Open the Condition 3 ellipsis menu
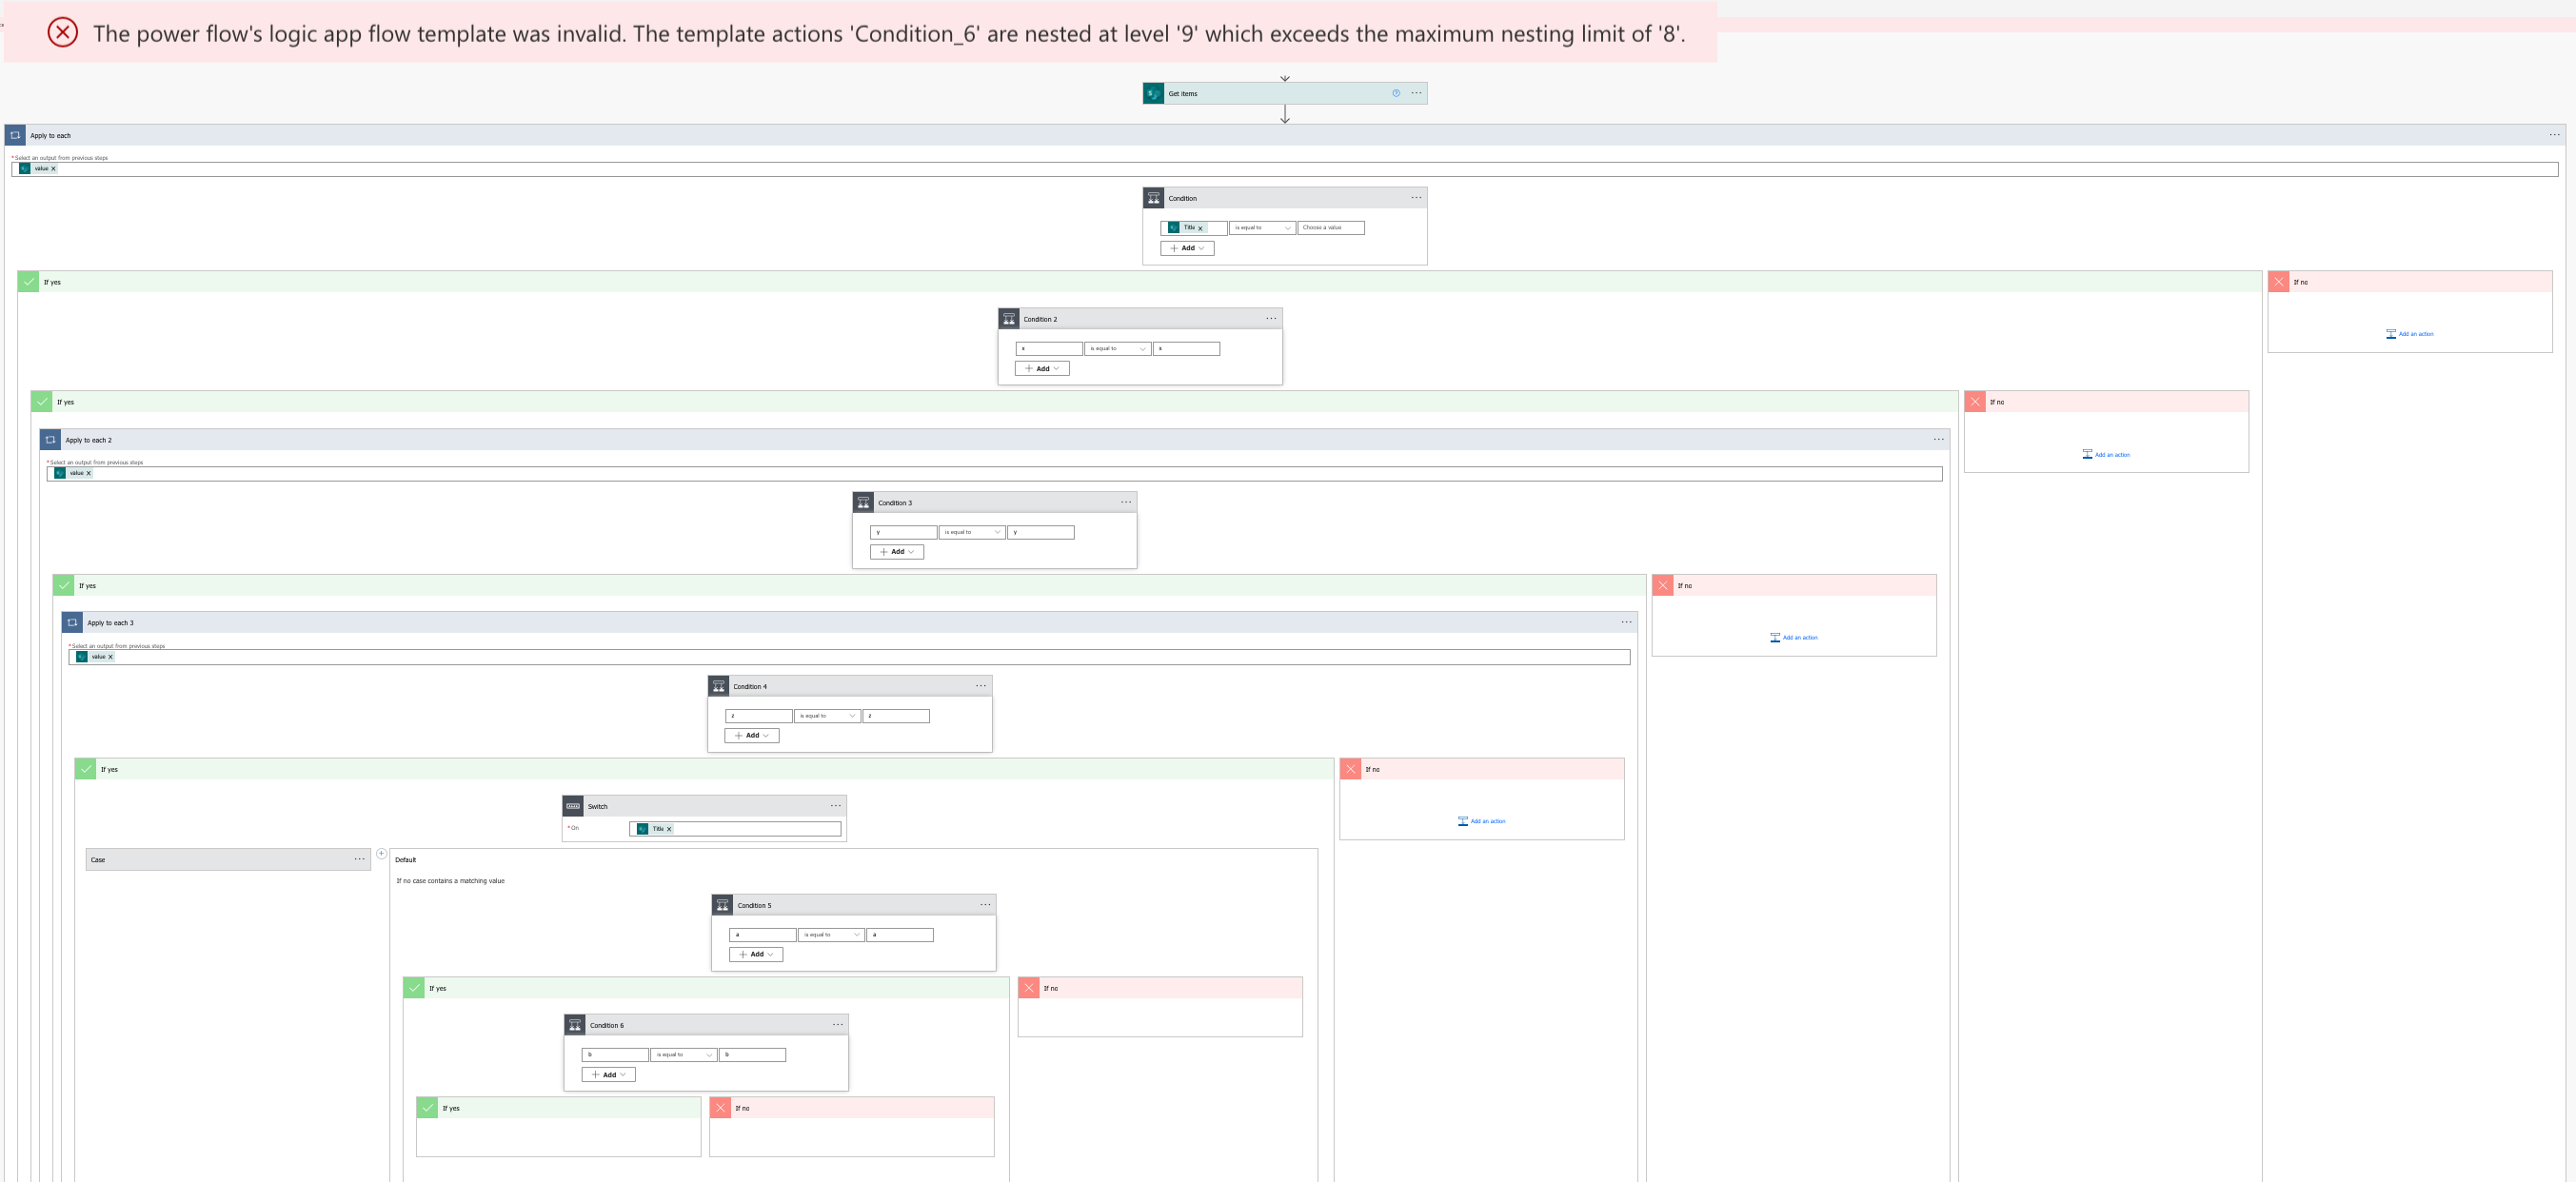The width and height of the screenshot is (2576, 1182). [x=1126, y=503]
